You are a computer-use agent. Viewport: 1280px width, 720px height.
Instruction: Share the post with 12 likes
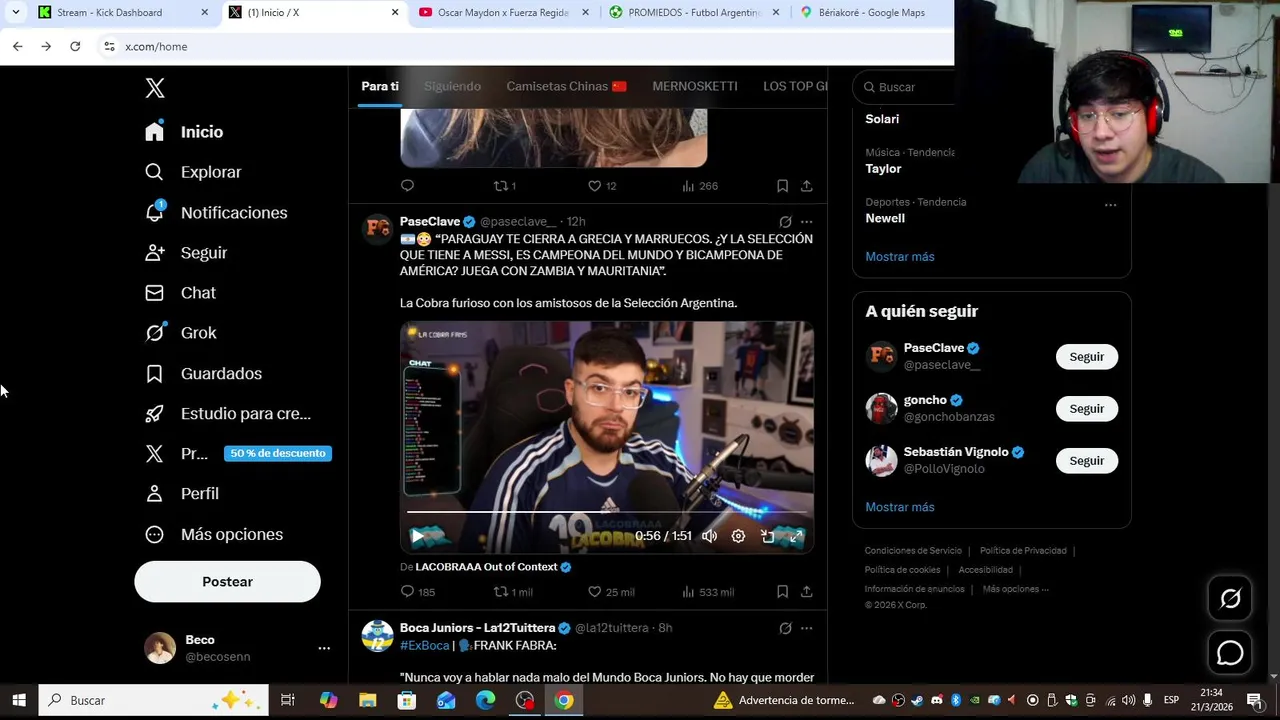806,186
